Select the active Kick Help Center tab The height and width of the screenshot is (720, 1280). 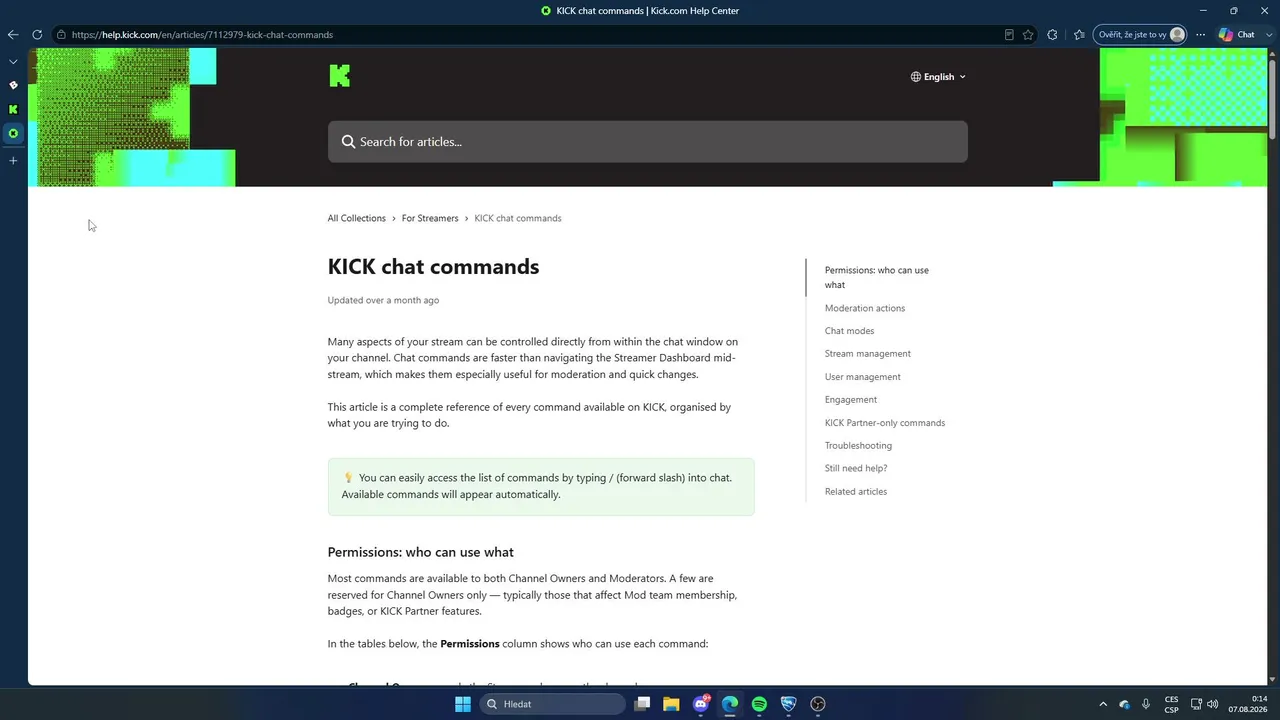(13, 133)
